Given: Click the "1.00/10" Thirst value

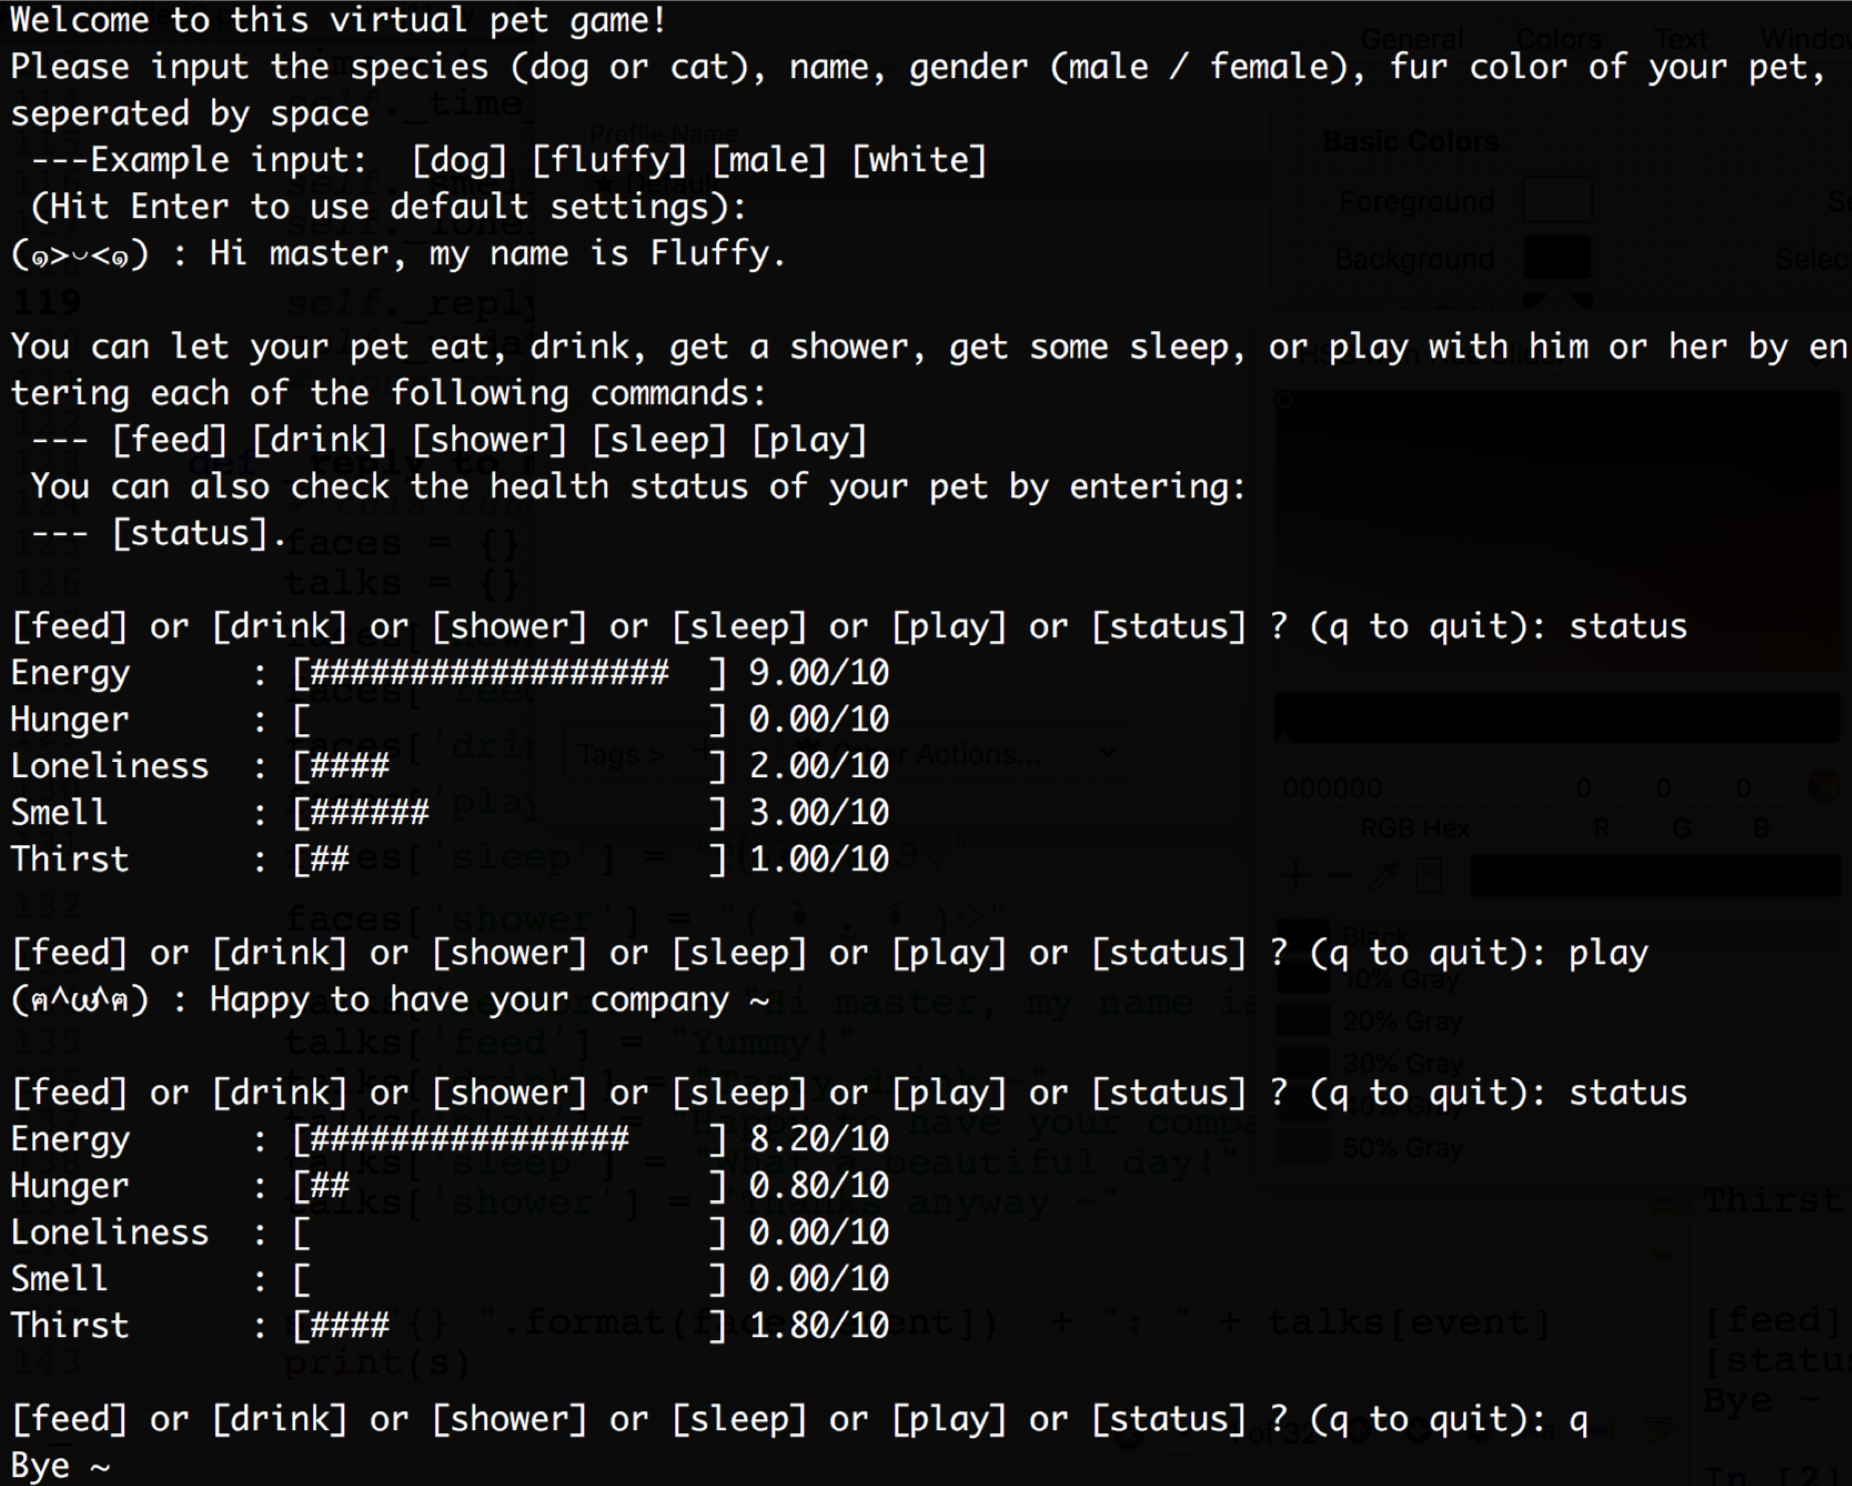Looking at the screenshot, I should tap(819, 859).
